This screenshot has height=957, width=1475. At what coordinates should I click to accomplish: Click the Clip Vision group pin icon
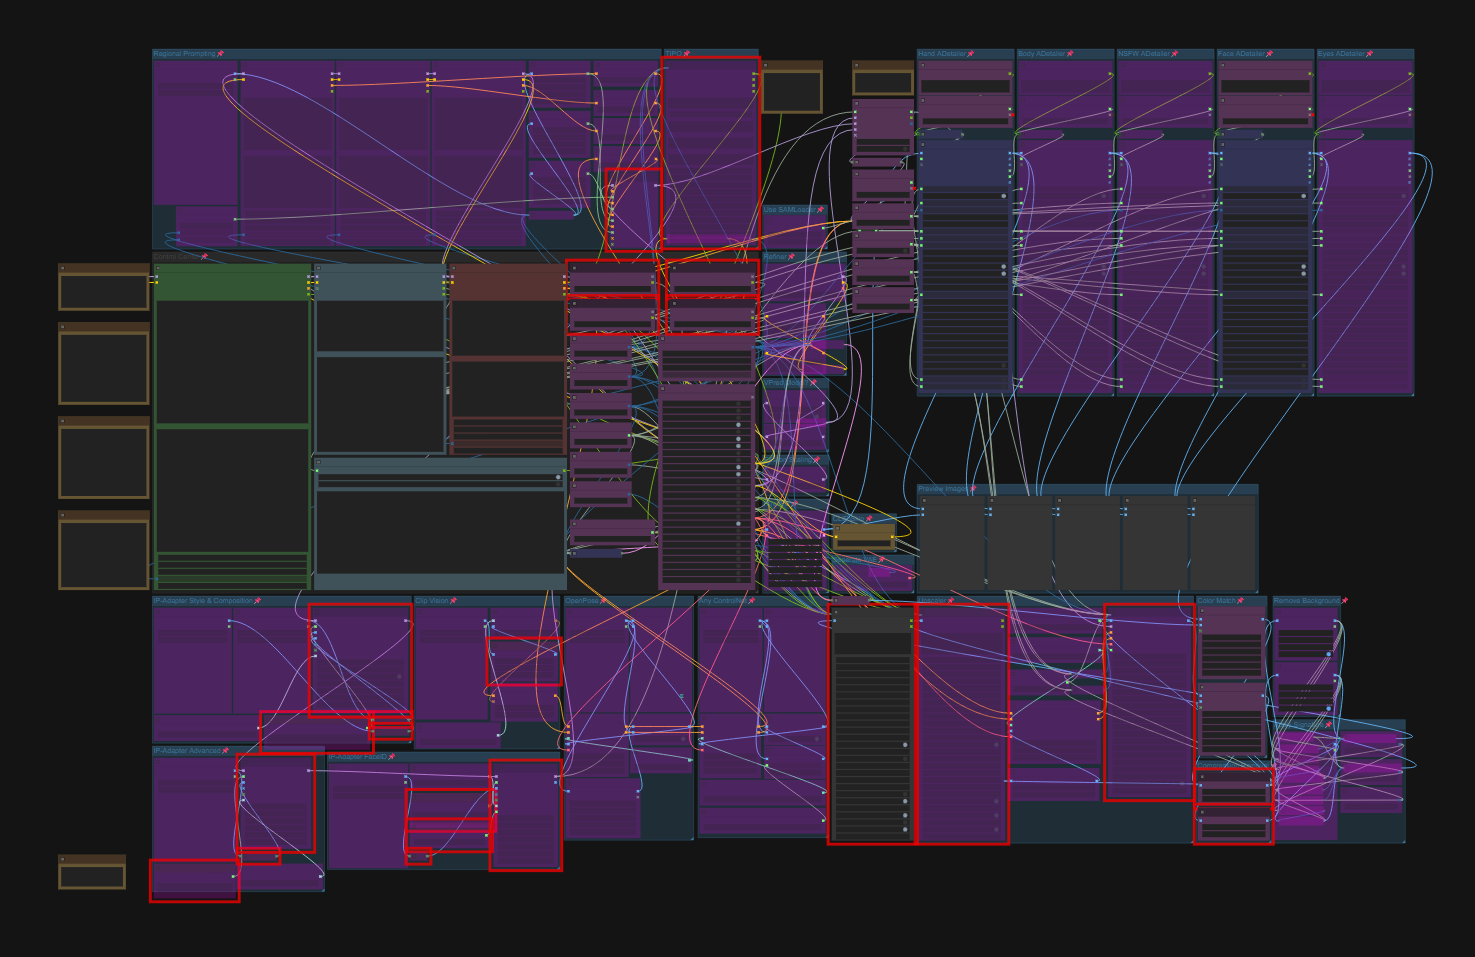pos(454,601)
